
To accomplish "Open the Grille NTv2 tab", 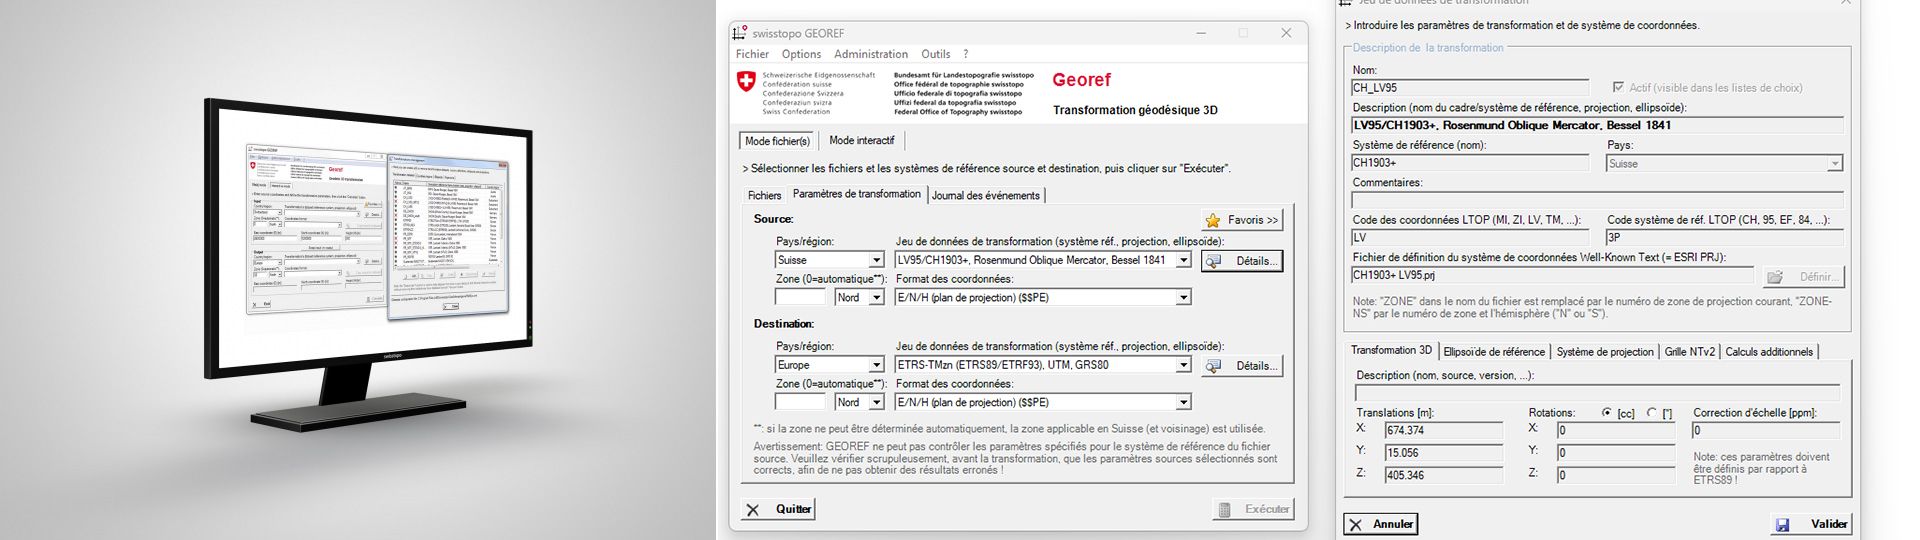I will (x=1689, y=352).
